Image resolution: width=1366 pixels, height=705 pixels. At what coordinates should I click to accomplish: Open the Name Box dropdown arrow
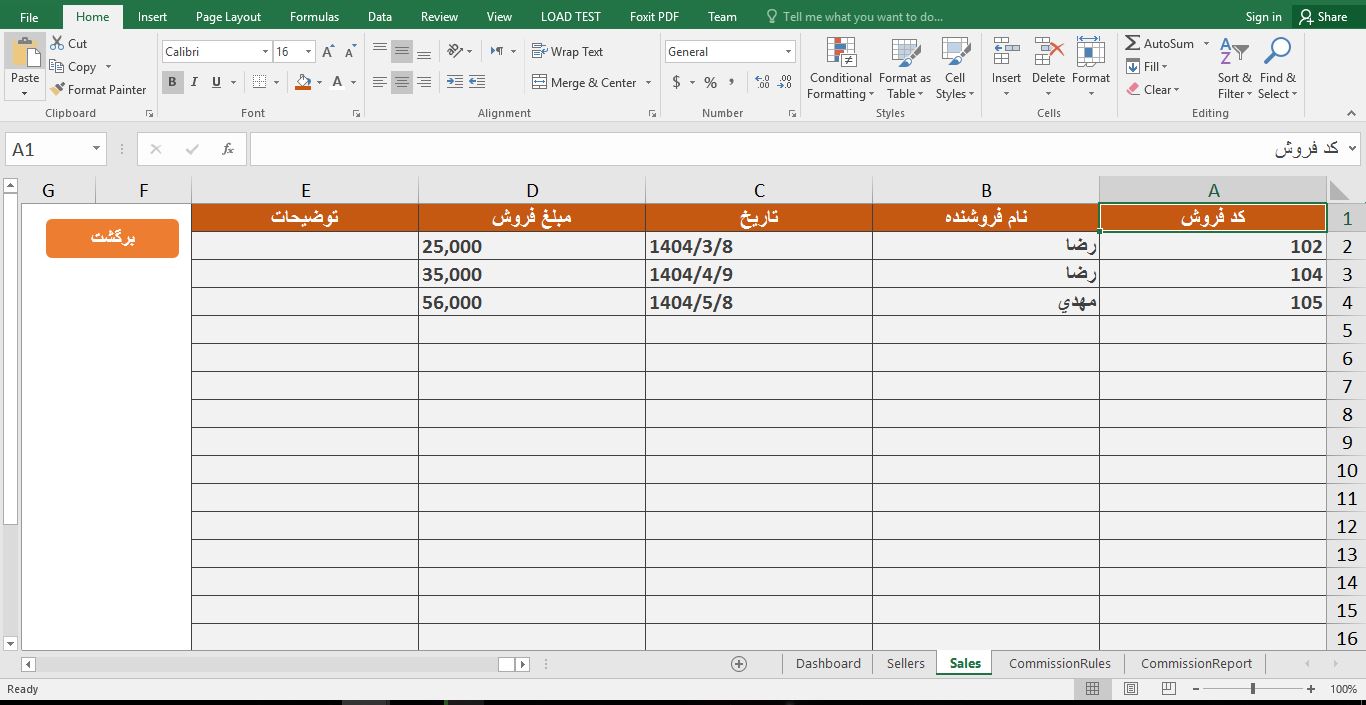tap(96, 149)
